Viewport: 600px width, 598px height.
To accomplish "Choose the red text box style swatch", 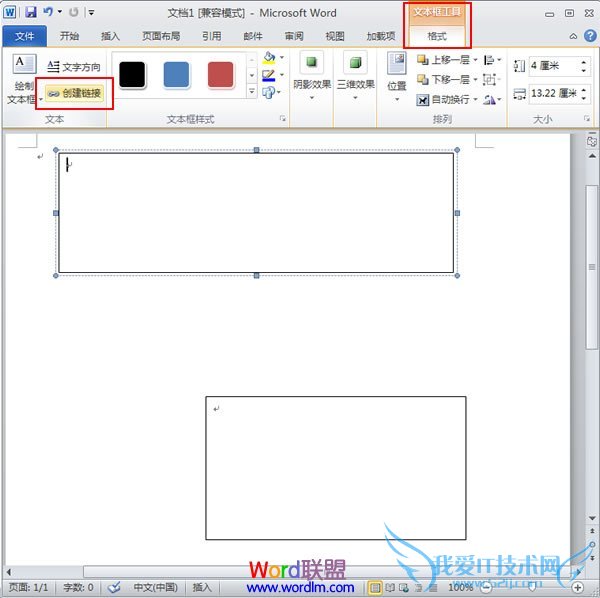I will [220, 75].
